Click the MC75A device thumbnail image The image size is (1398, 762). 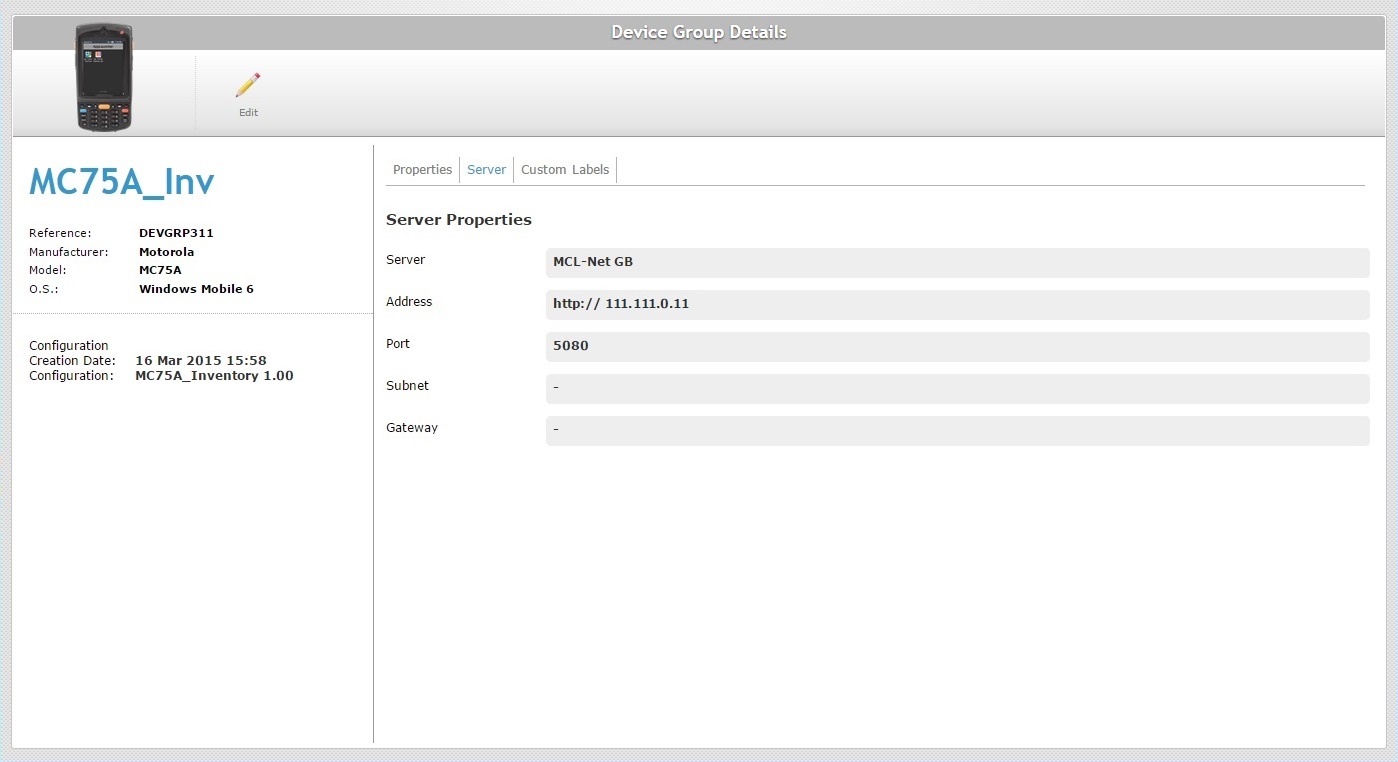pos(104,77)
